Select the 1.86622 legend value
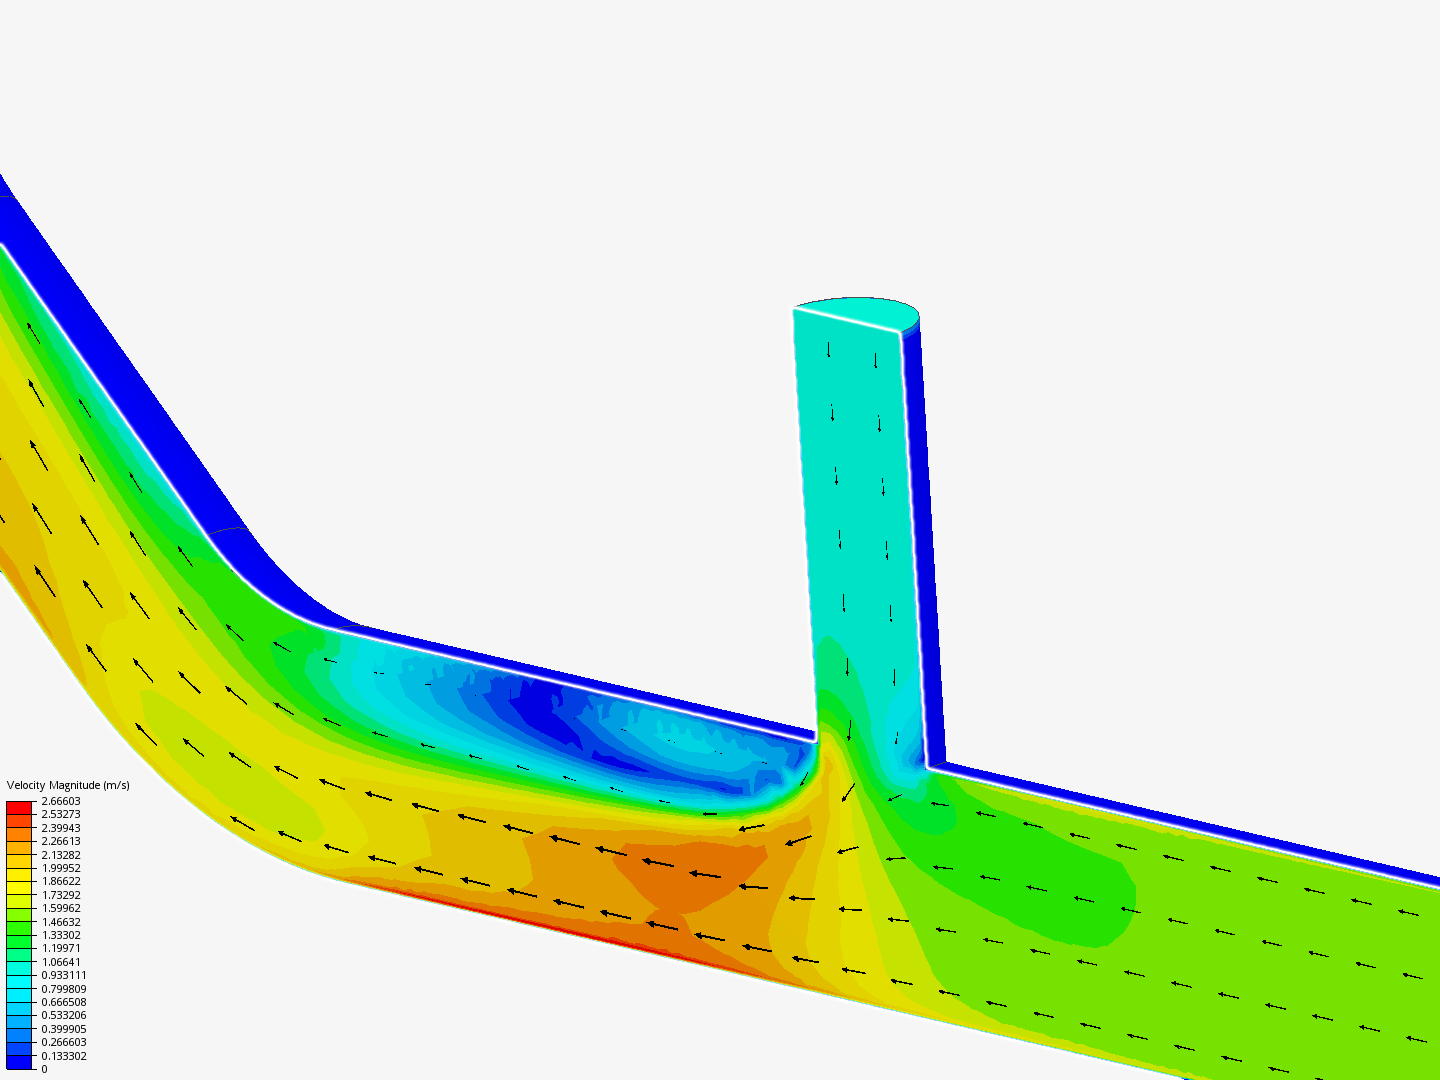This screenshot has height=1080, width=1440. 61,881
